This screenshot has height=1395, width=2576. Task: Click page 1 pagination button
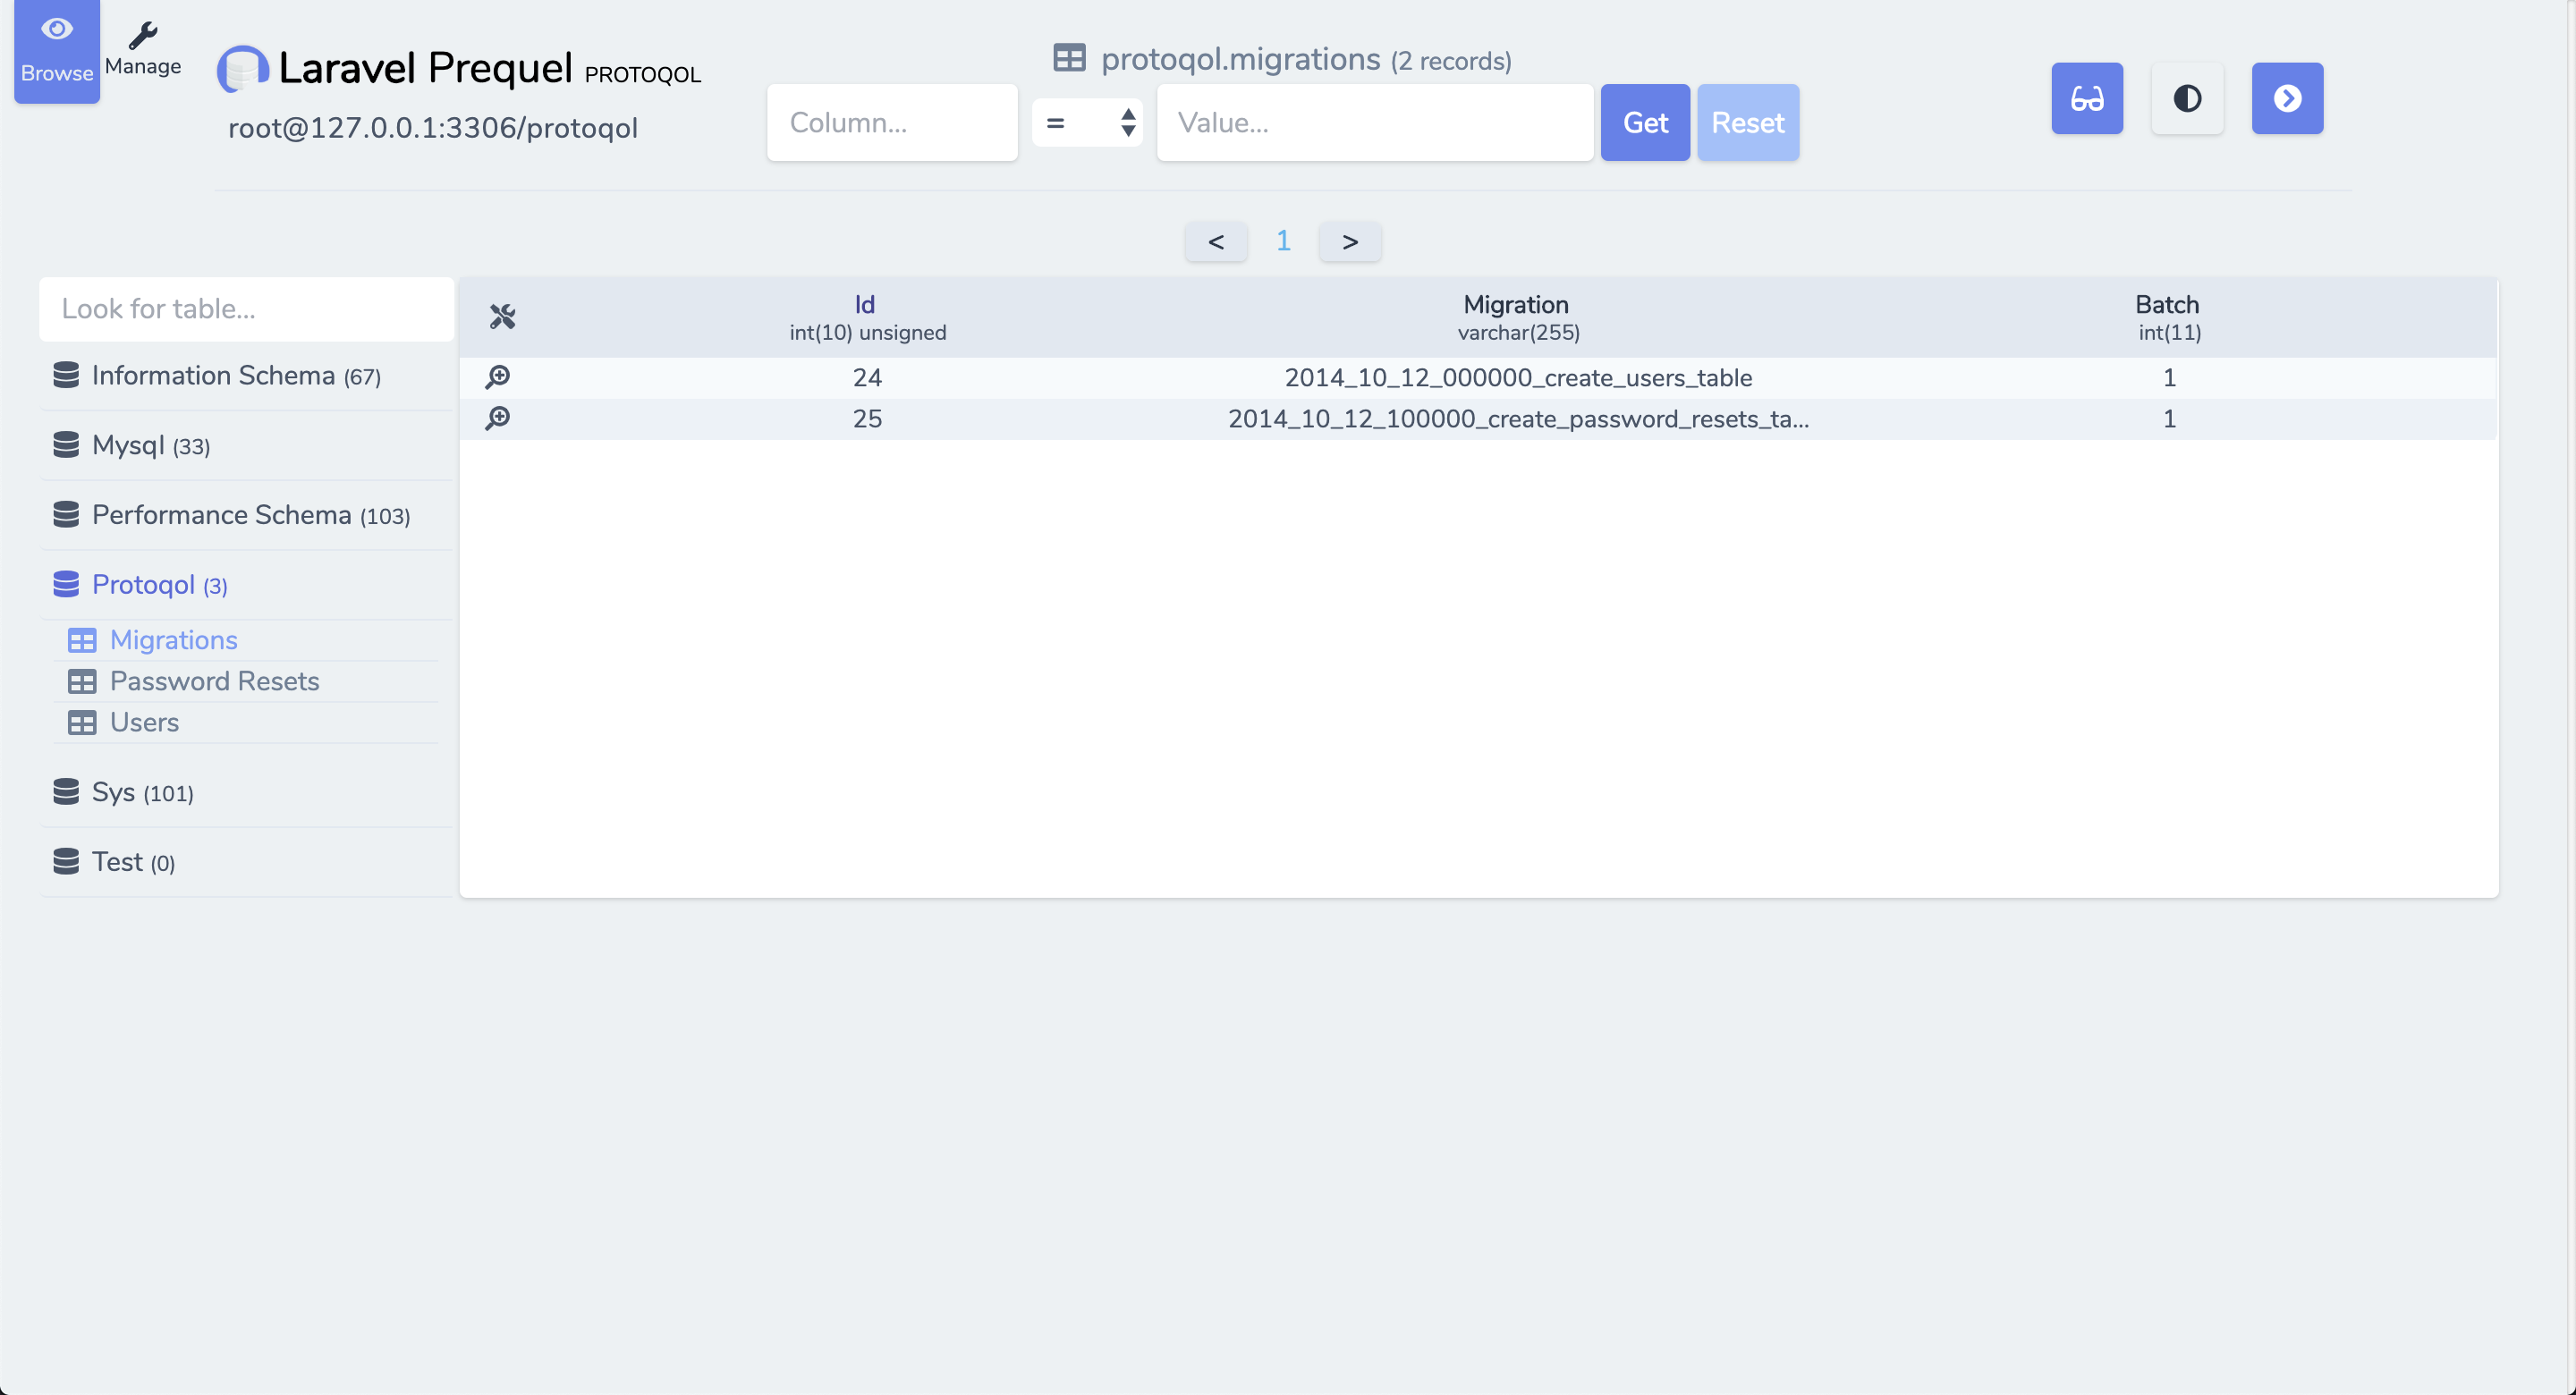point(1283,241)
